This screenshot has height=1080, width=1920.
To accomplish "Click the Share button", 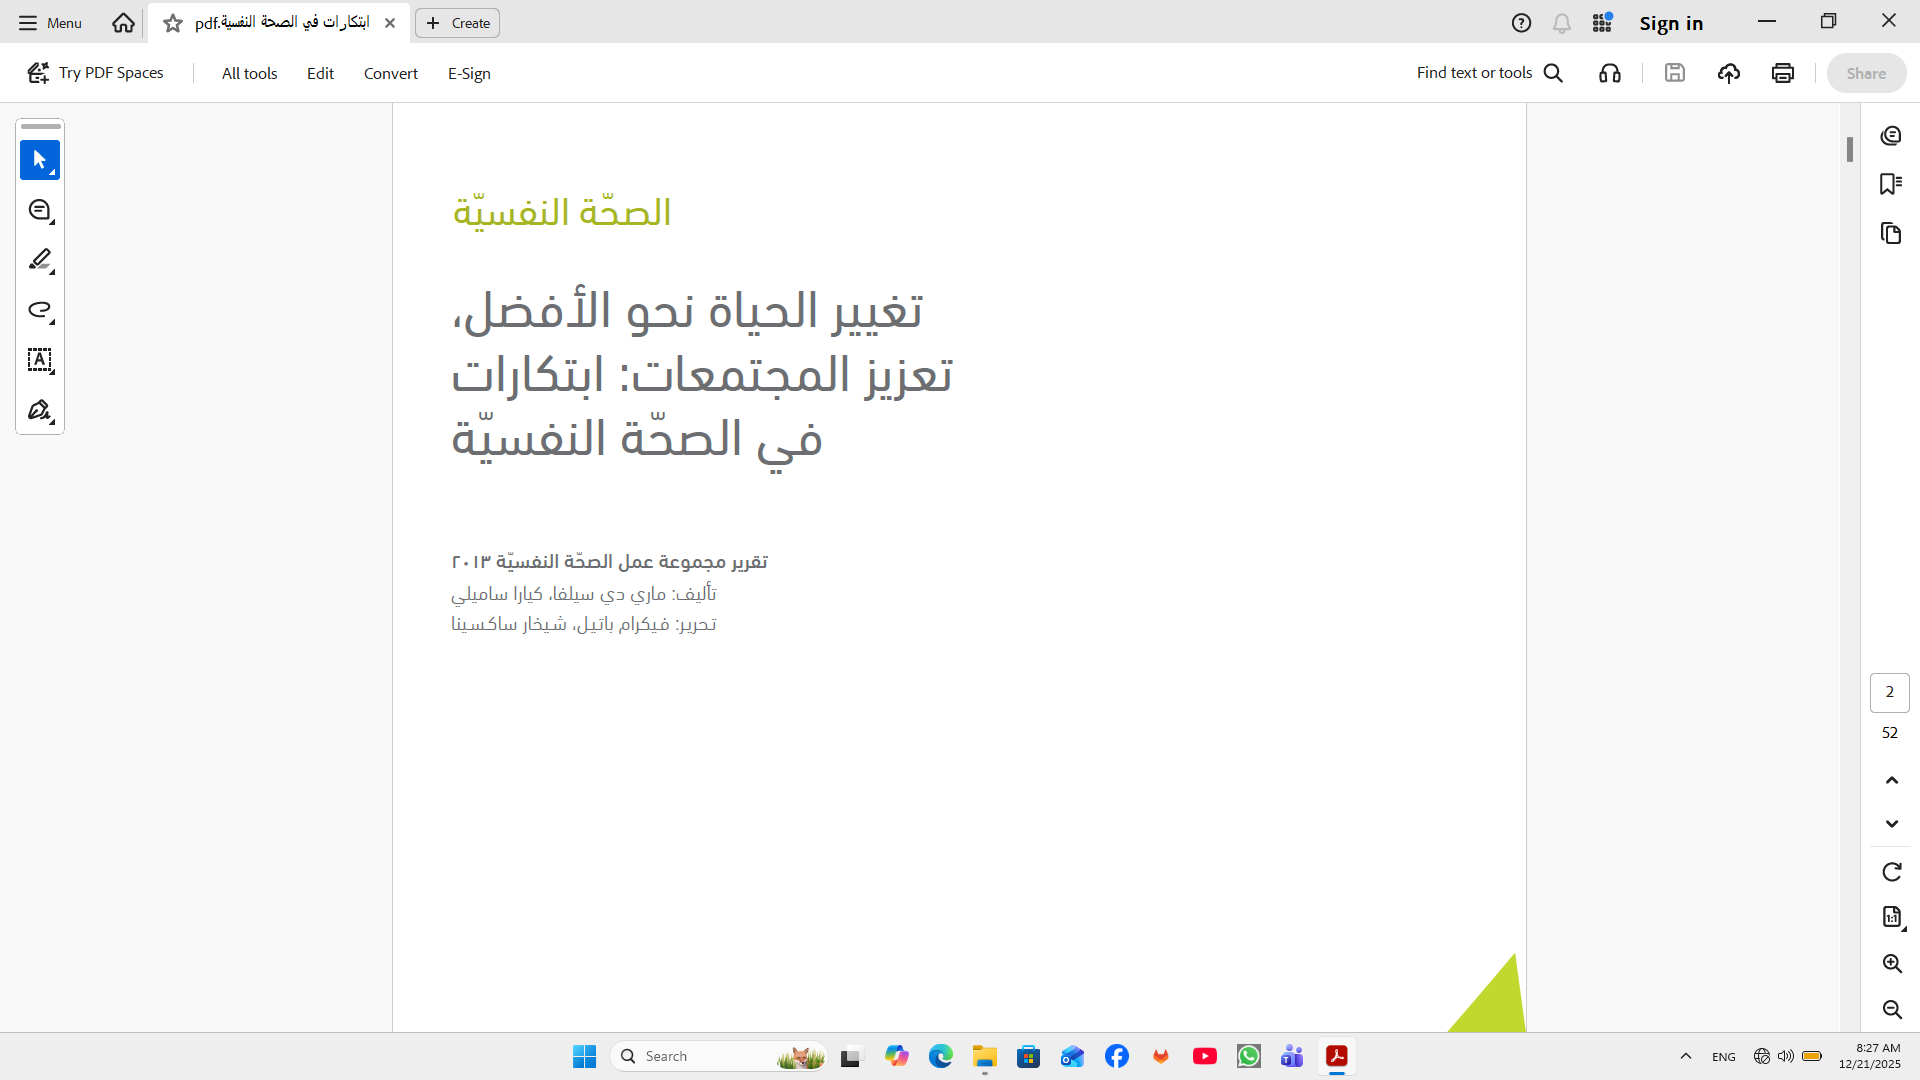I will tap(1866, 73).
